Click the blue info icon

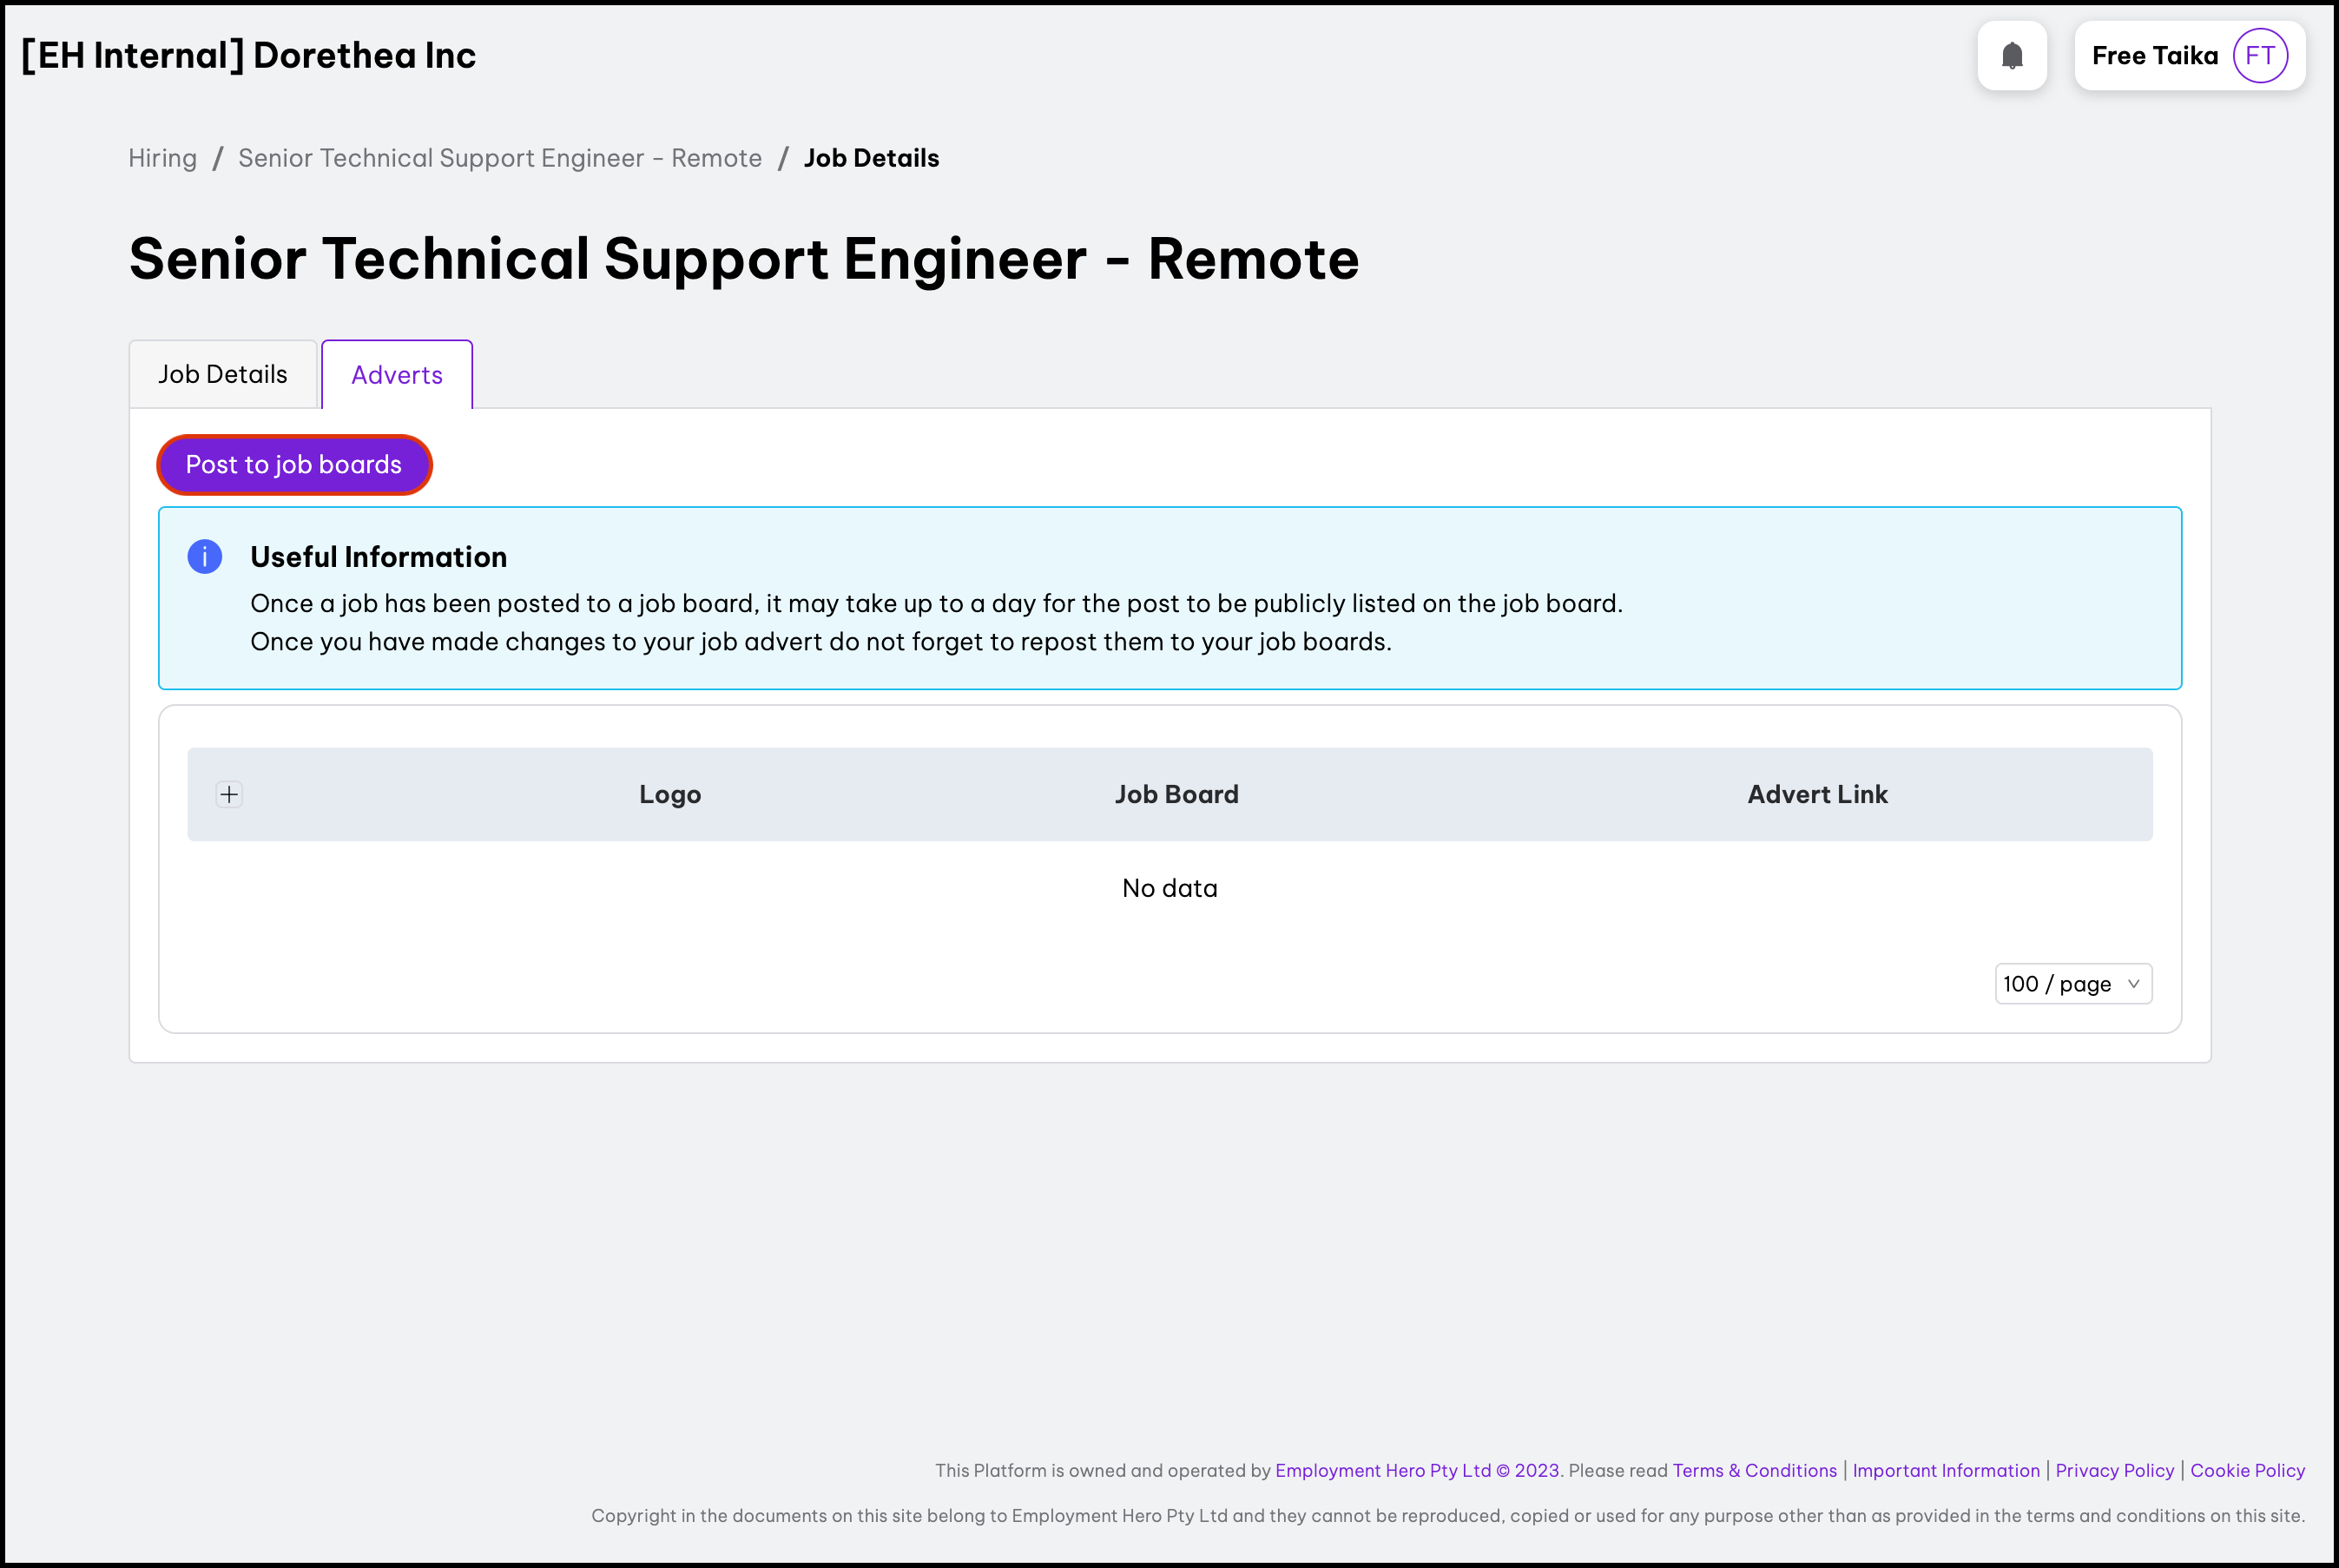pyautogui.click(x=205, y=557)
